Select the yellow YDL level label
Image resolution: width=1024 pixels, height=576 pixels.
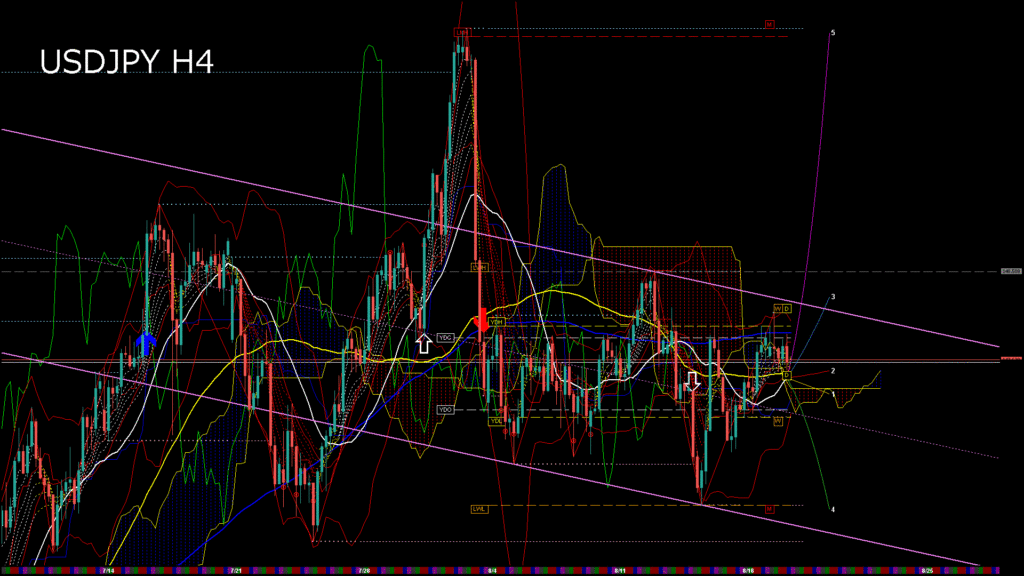pyautogui.click(x=496, y=421)
